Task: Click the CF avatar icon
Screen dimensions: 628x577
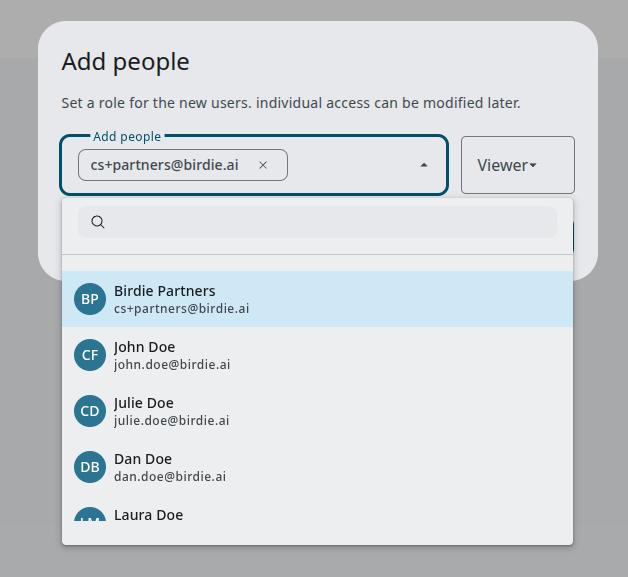Action: tap(90, 355)
